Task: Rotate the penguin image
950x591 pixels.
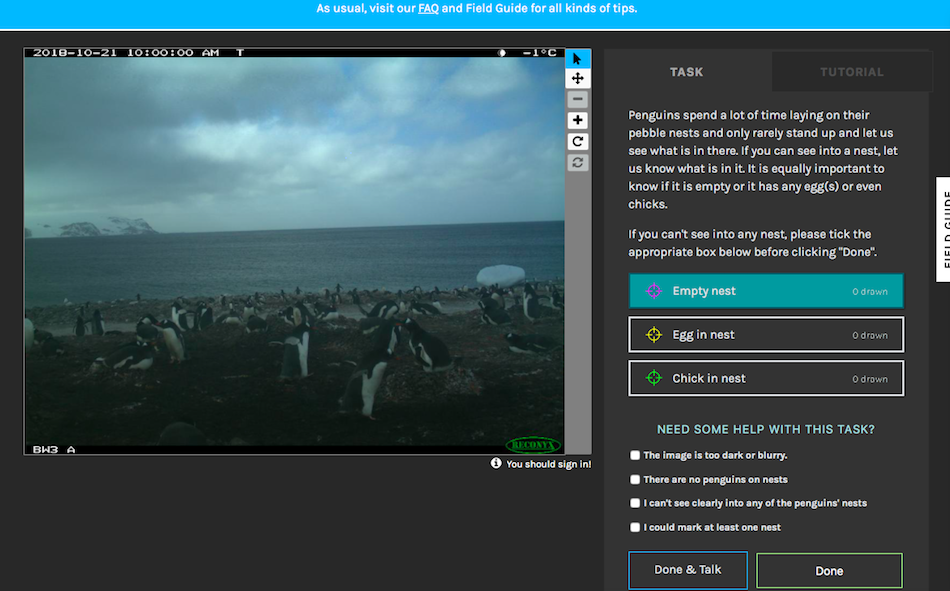Action: pyautogui.click(x=577, y=141)
